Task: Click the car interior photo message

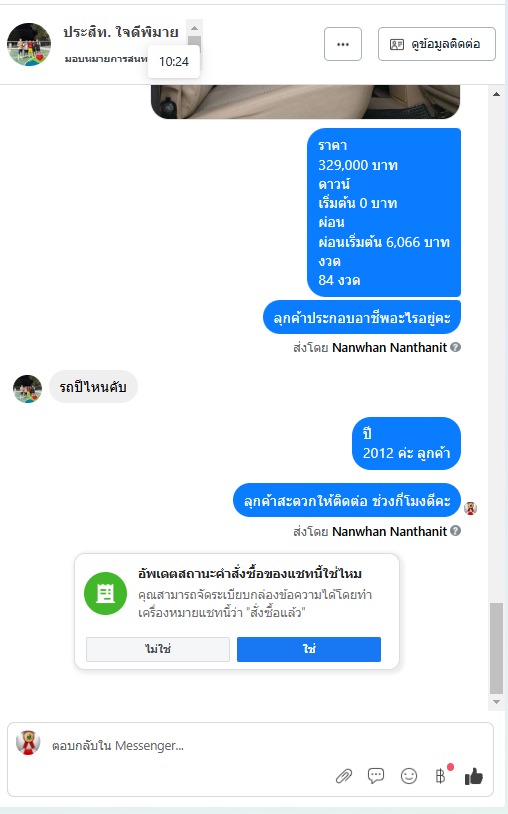Action: tap(306, 102)
